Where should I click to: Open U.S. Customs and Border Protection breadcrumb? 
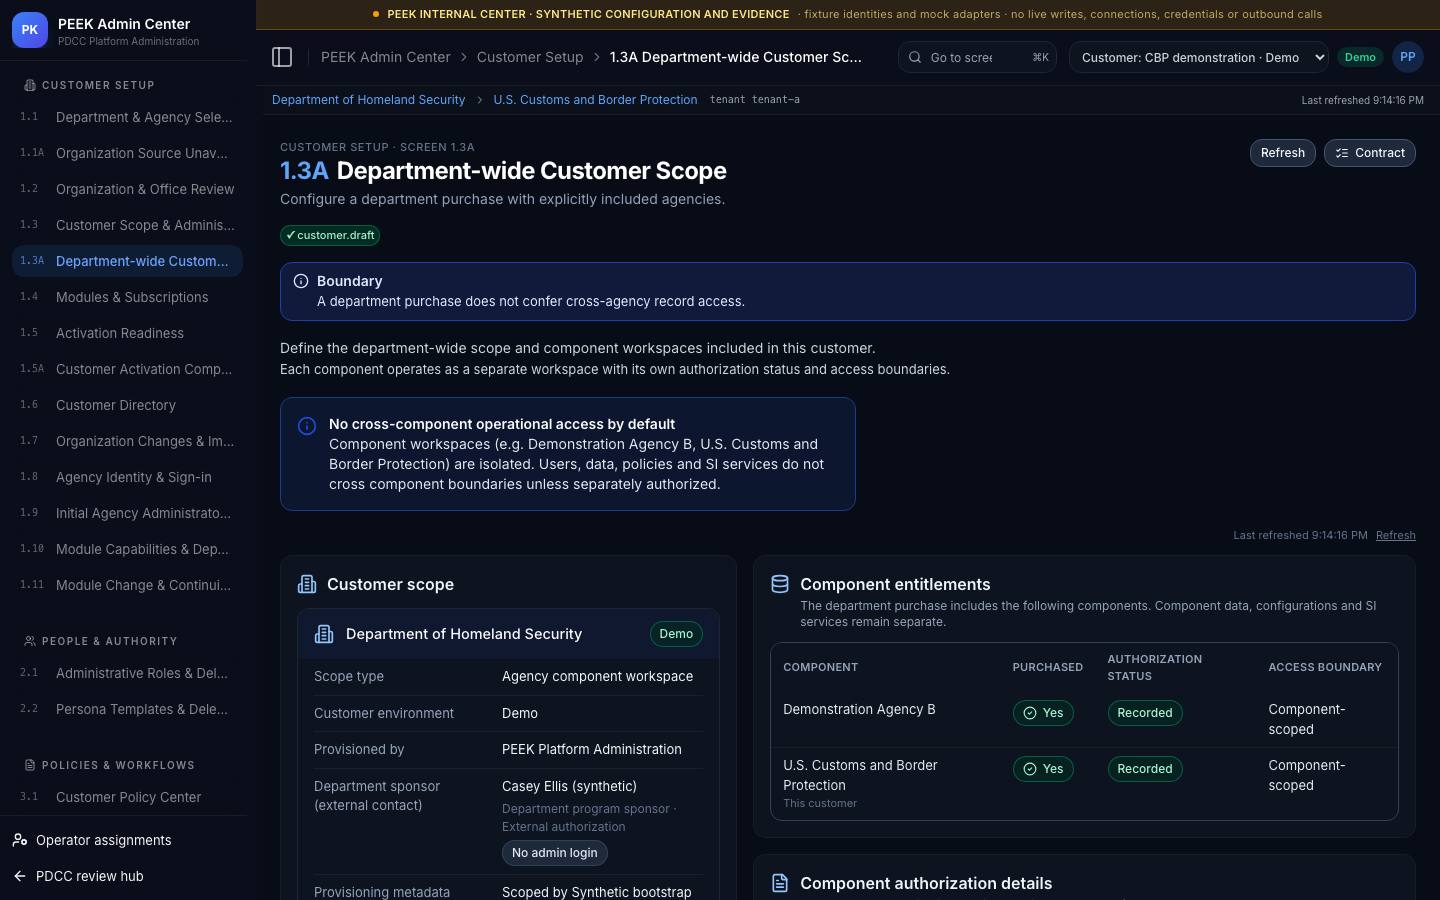click(x=595, y=100)
